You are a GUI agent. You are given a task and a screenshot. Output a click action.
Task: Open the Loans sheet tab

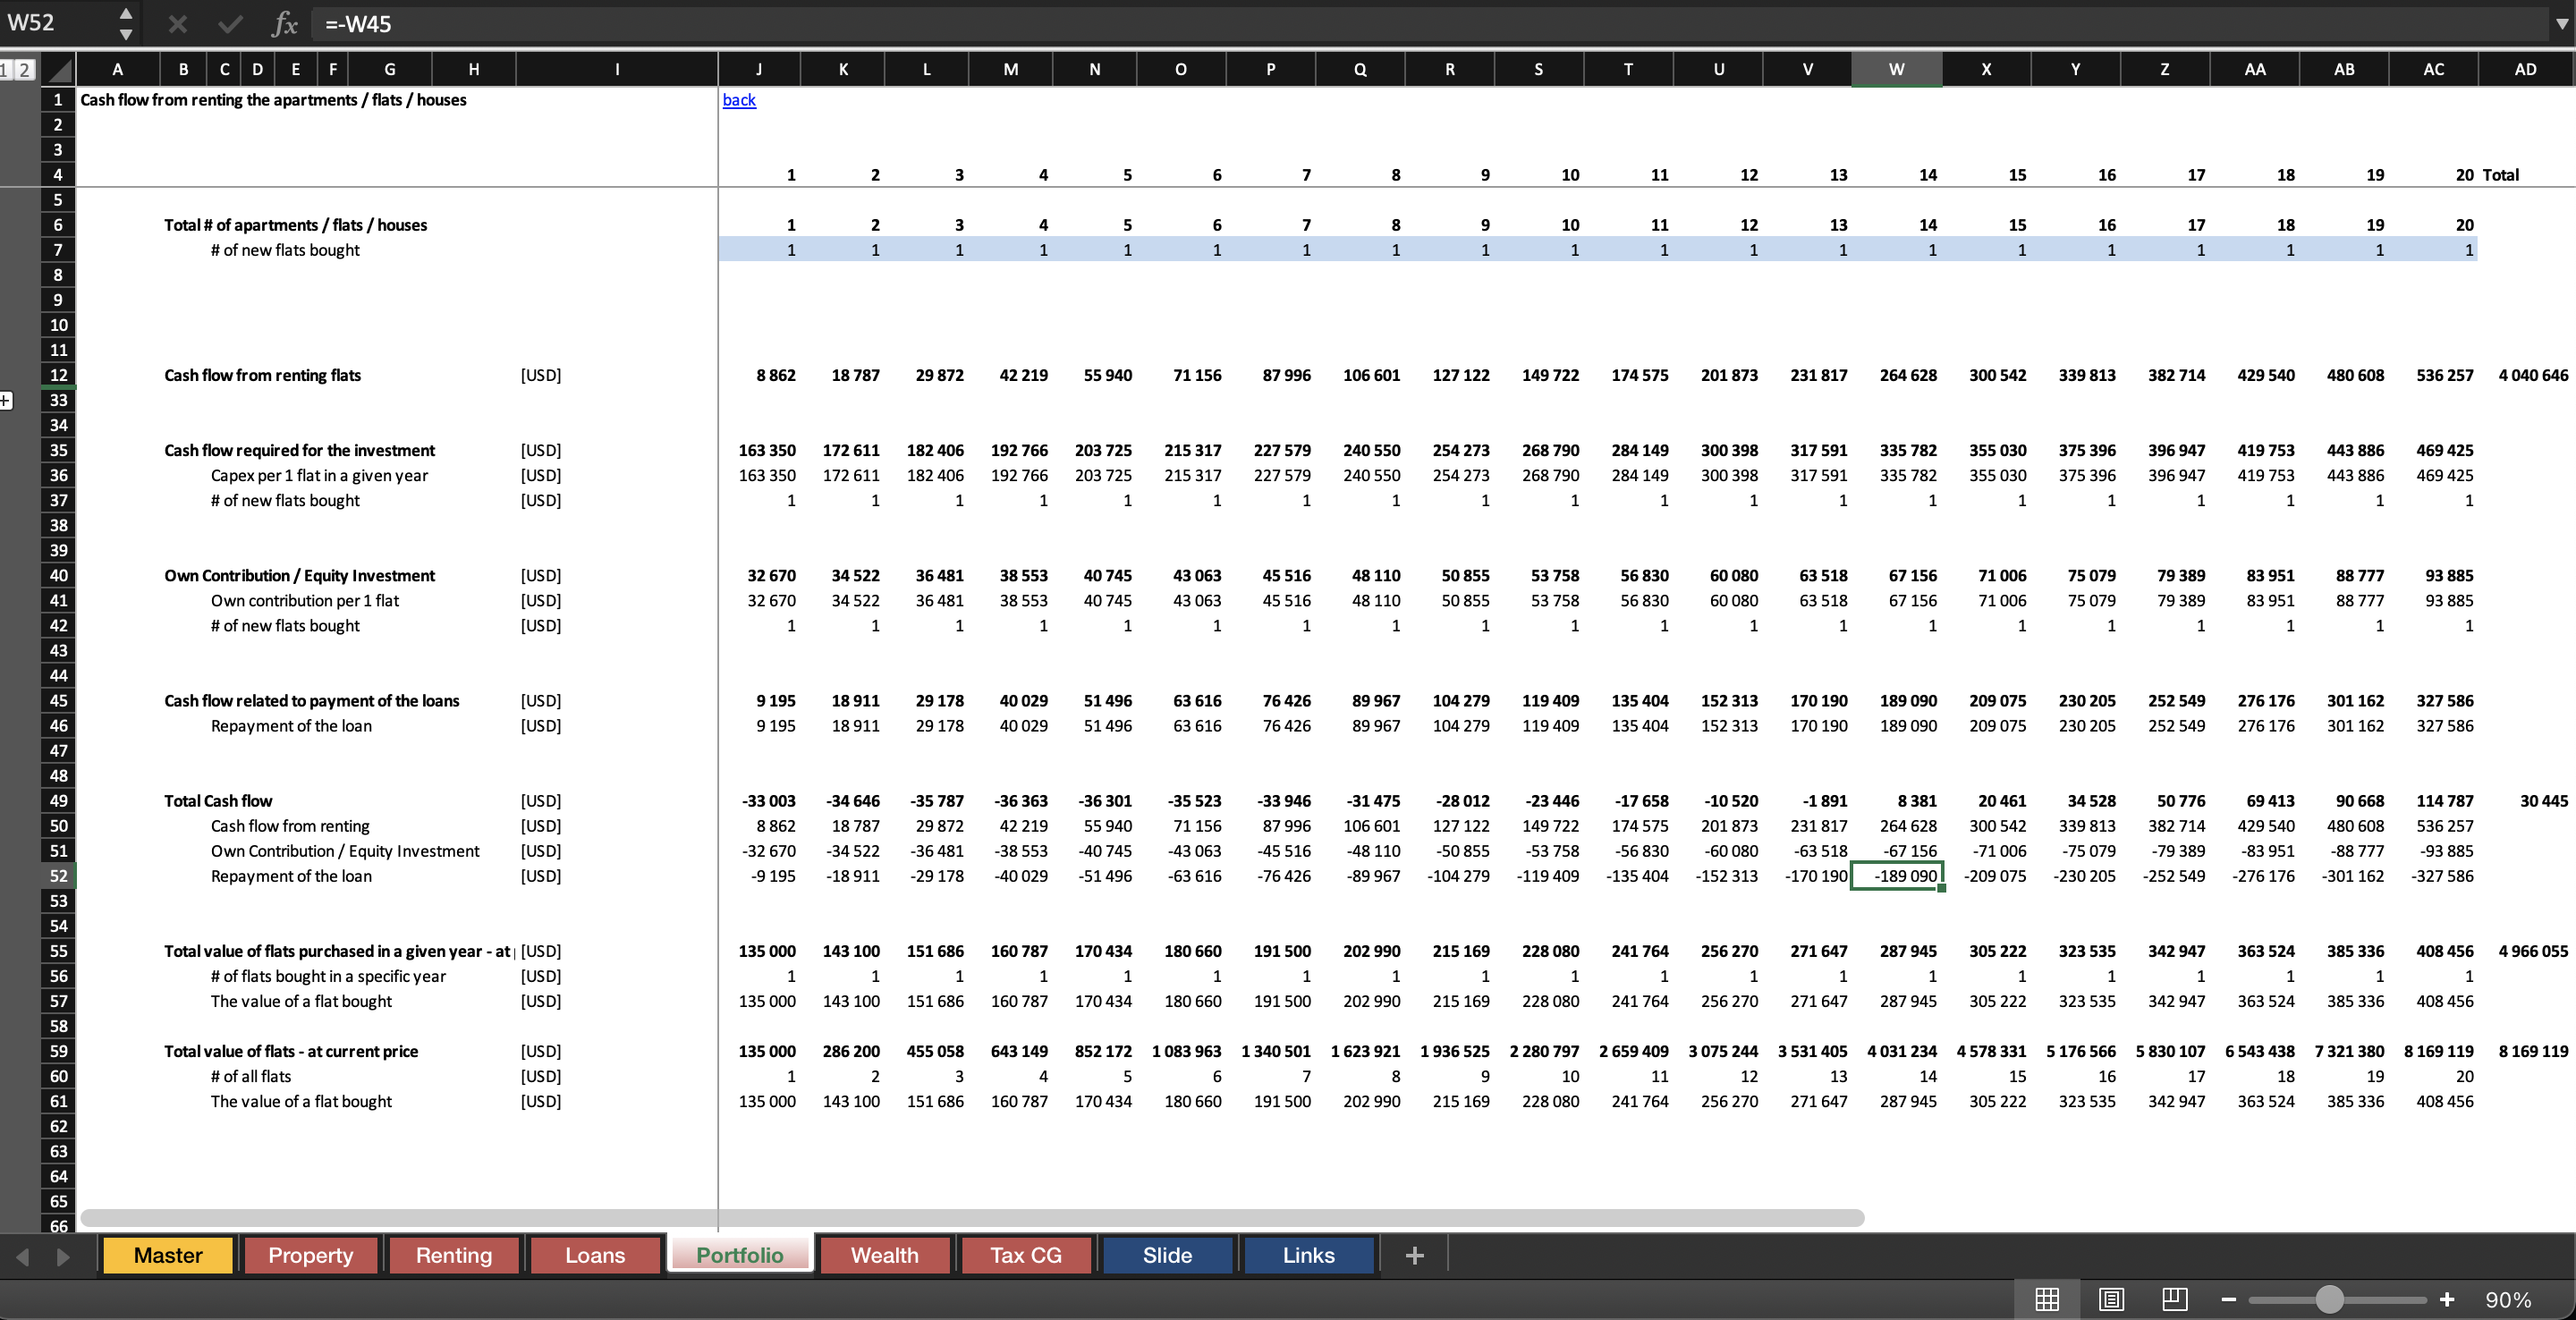(x=595, y=1255)
